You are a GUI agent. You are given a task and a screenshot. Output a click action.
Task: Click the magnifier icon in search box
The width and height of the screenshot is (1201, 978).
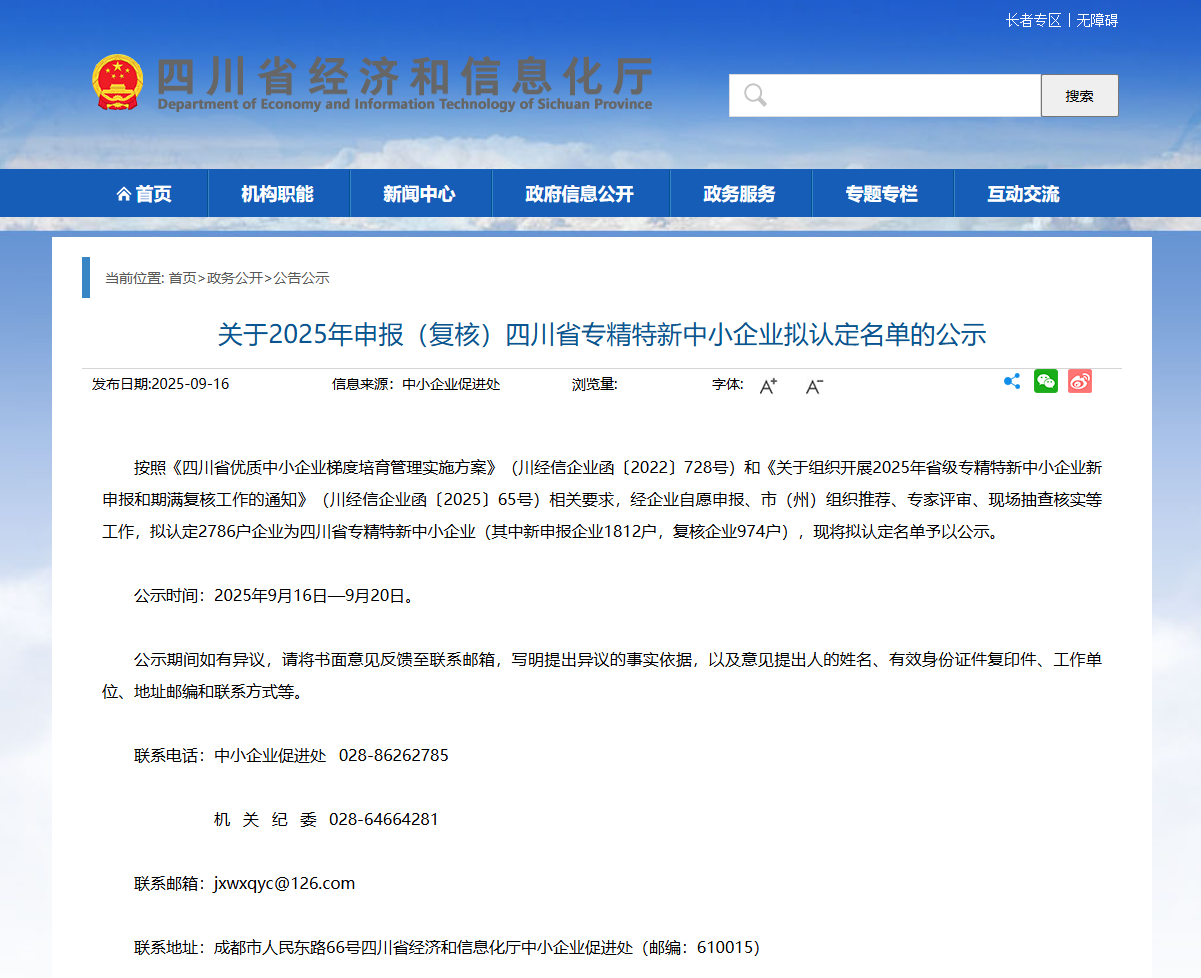point(755,96)
